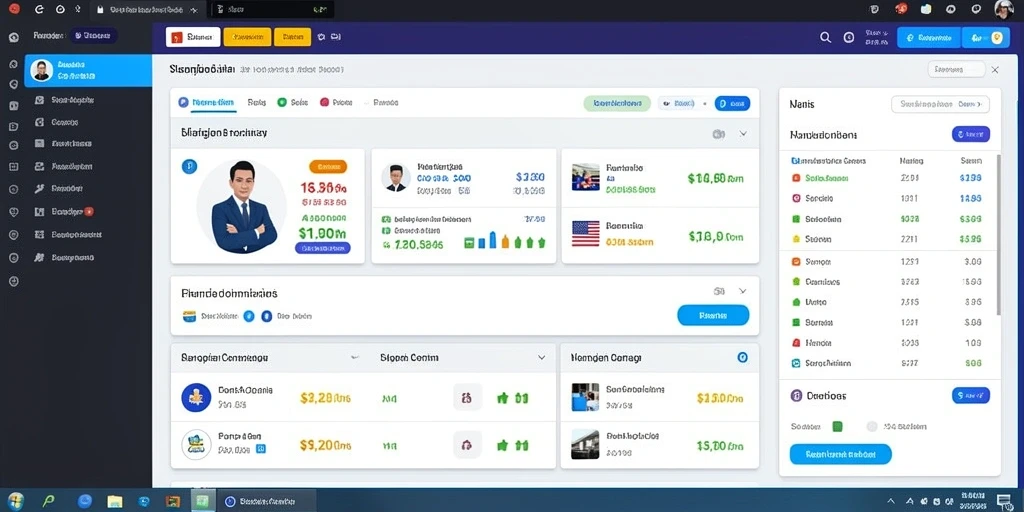Viewport: 1024px width, 512px height.
Task: Show hidden tray icons with the taskbar chevron
Action: (x=889, y=501)
